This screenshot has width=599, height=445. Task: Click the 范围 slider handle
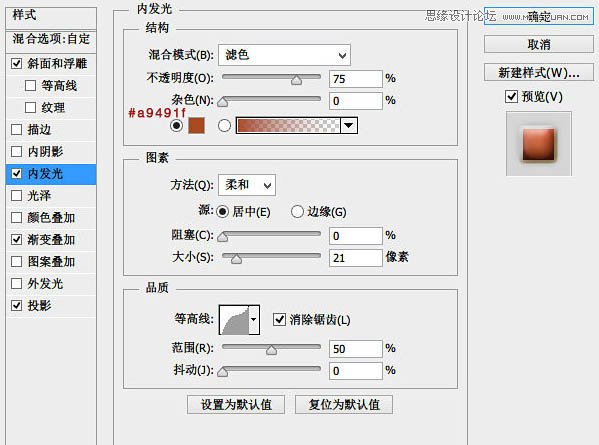[x=271, y=350]
